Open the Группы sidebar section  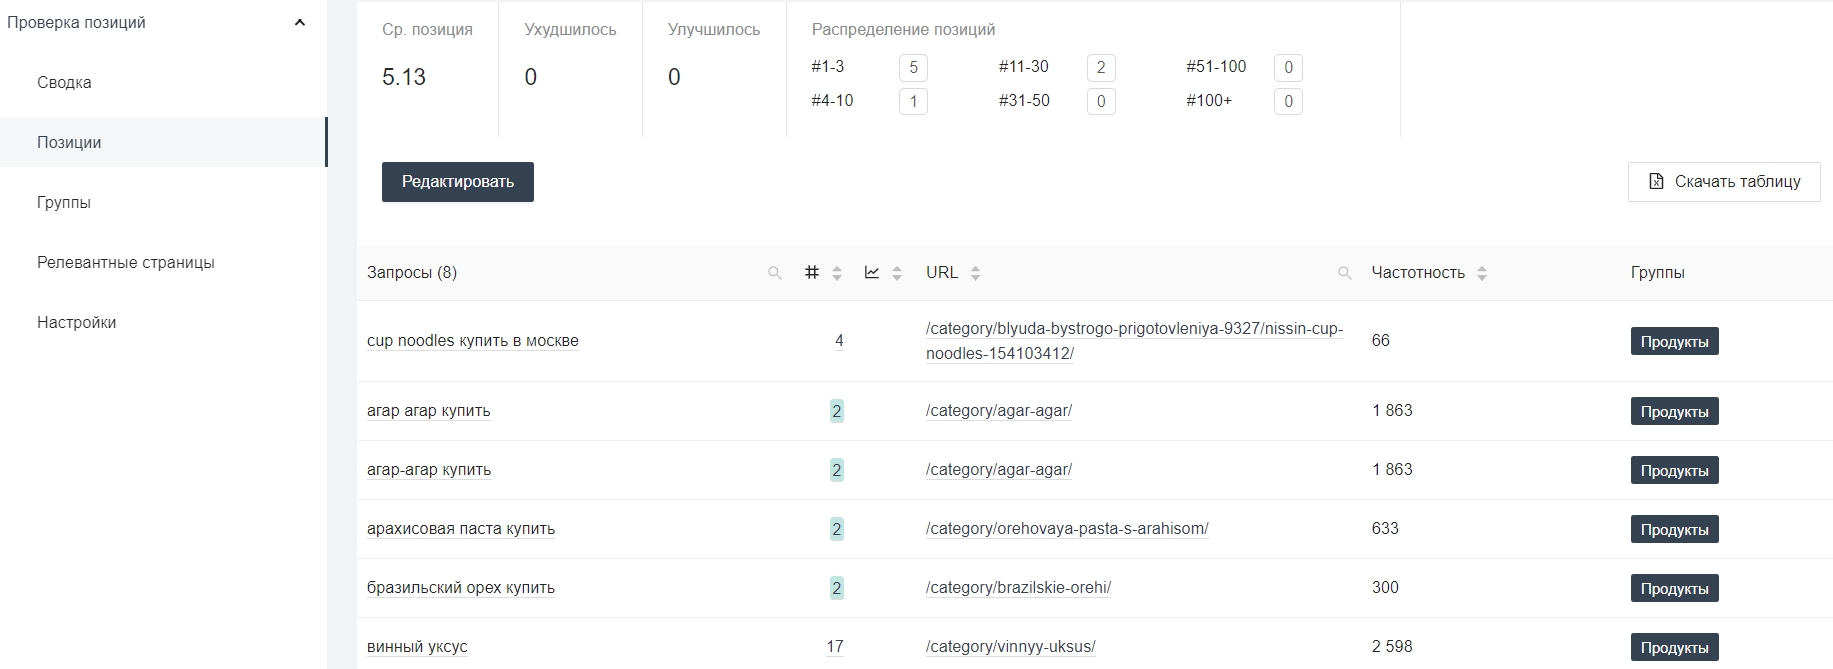[x=64, y=203]
